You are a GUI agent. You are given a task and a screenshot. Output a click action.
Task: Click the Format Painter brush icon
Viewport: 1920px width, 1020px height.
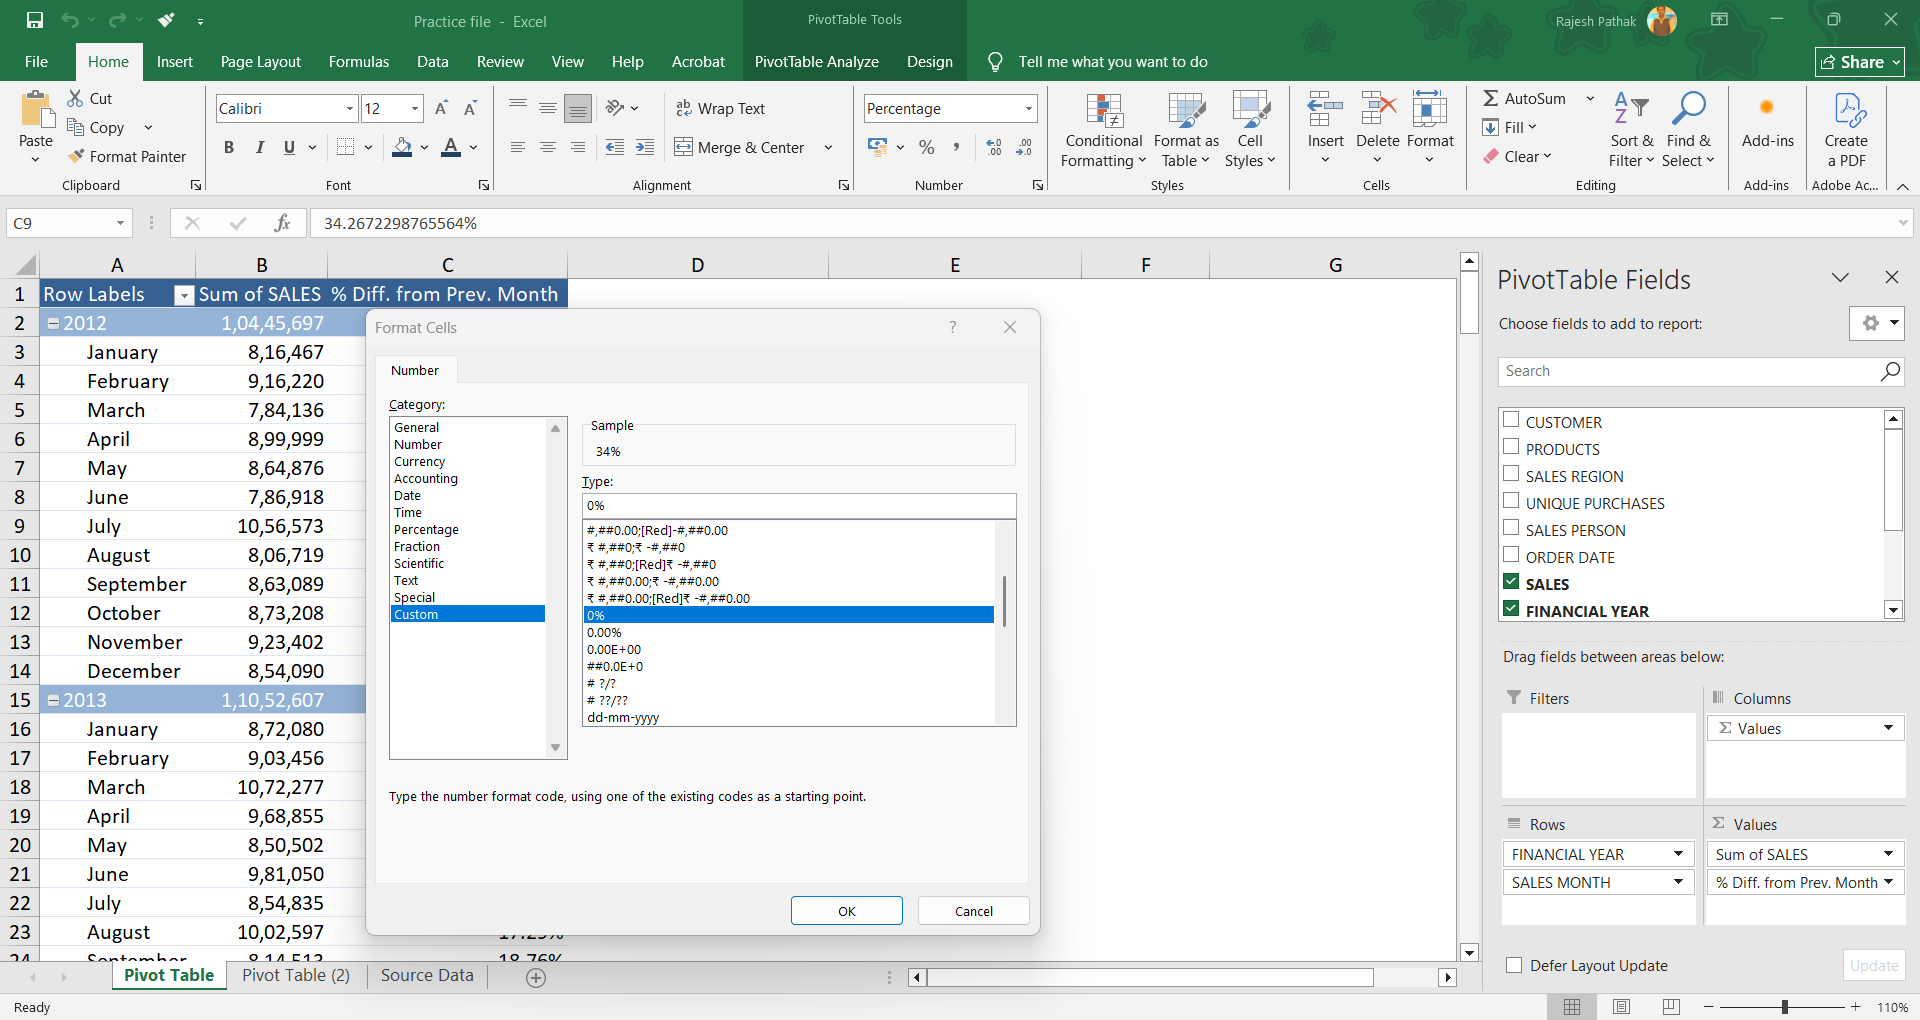[x=76, y=156]
